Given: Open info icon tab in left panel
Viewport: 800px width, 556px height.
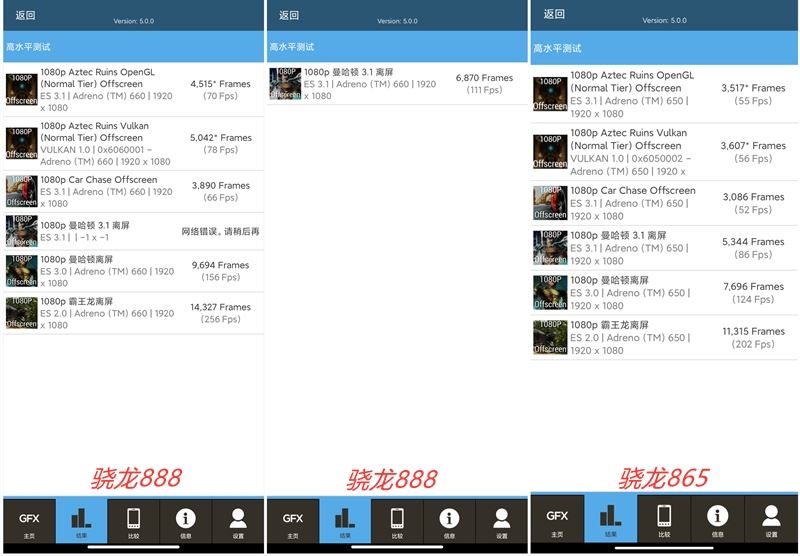Looking at the screenshot, I should click(x=186, y=521).
